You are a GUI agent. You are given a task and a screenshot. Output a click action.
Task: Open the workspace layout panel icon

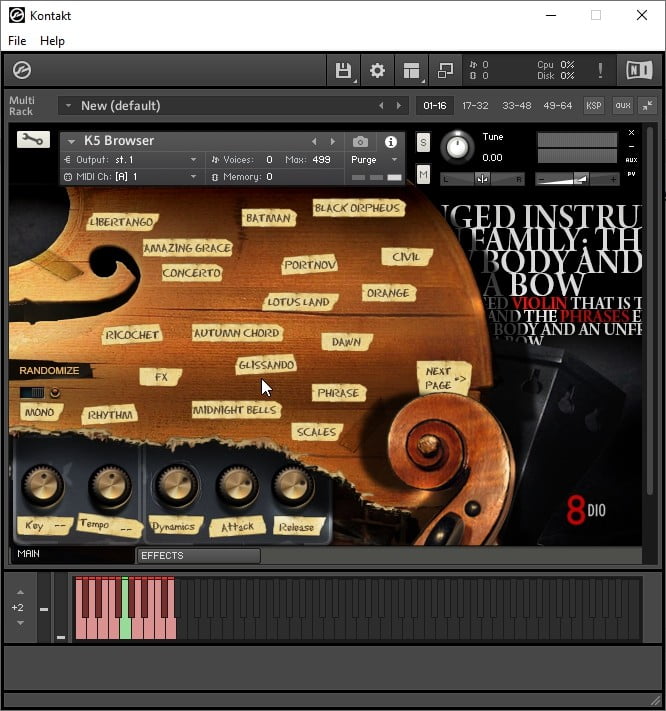411,70
